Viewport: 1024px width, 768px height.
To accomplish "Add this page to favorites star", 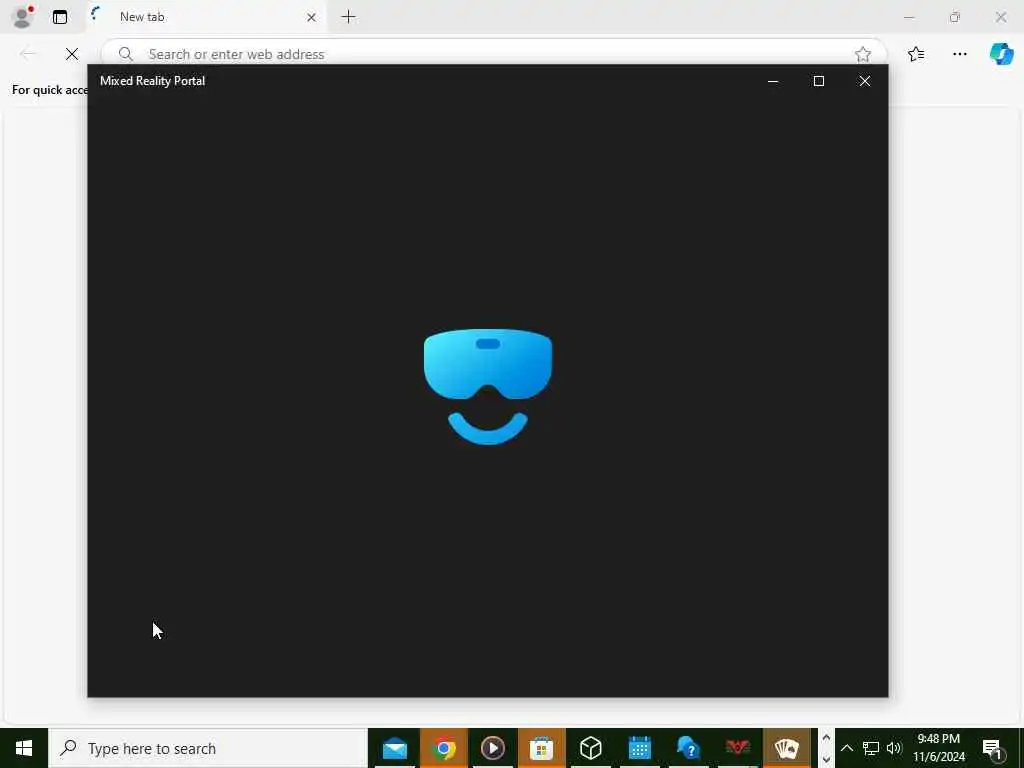I will click(863, 54).
